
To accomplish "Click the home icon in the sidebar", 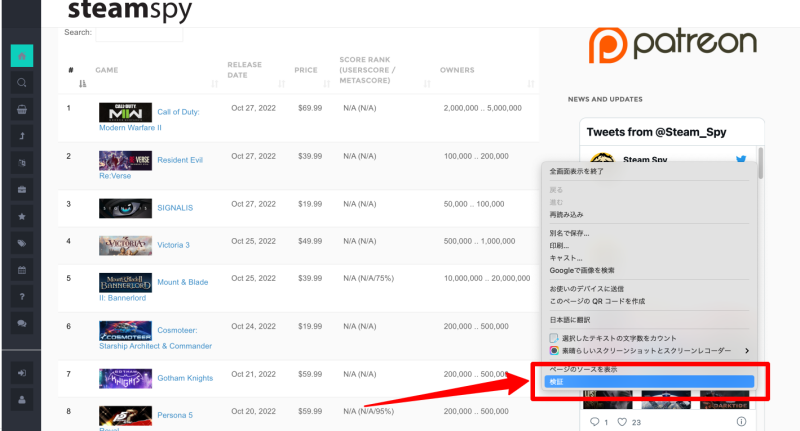I will (21, 56).
